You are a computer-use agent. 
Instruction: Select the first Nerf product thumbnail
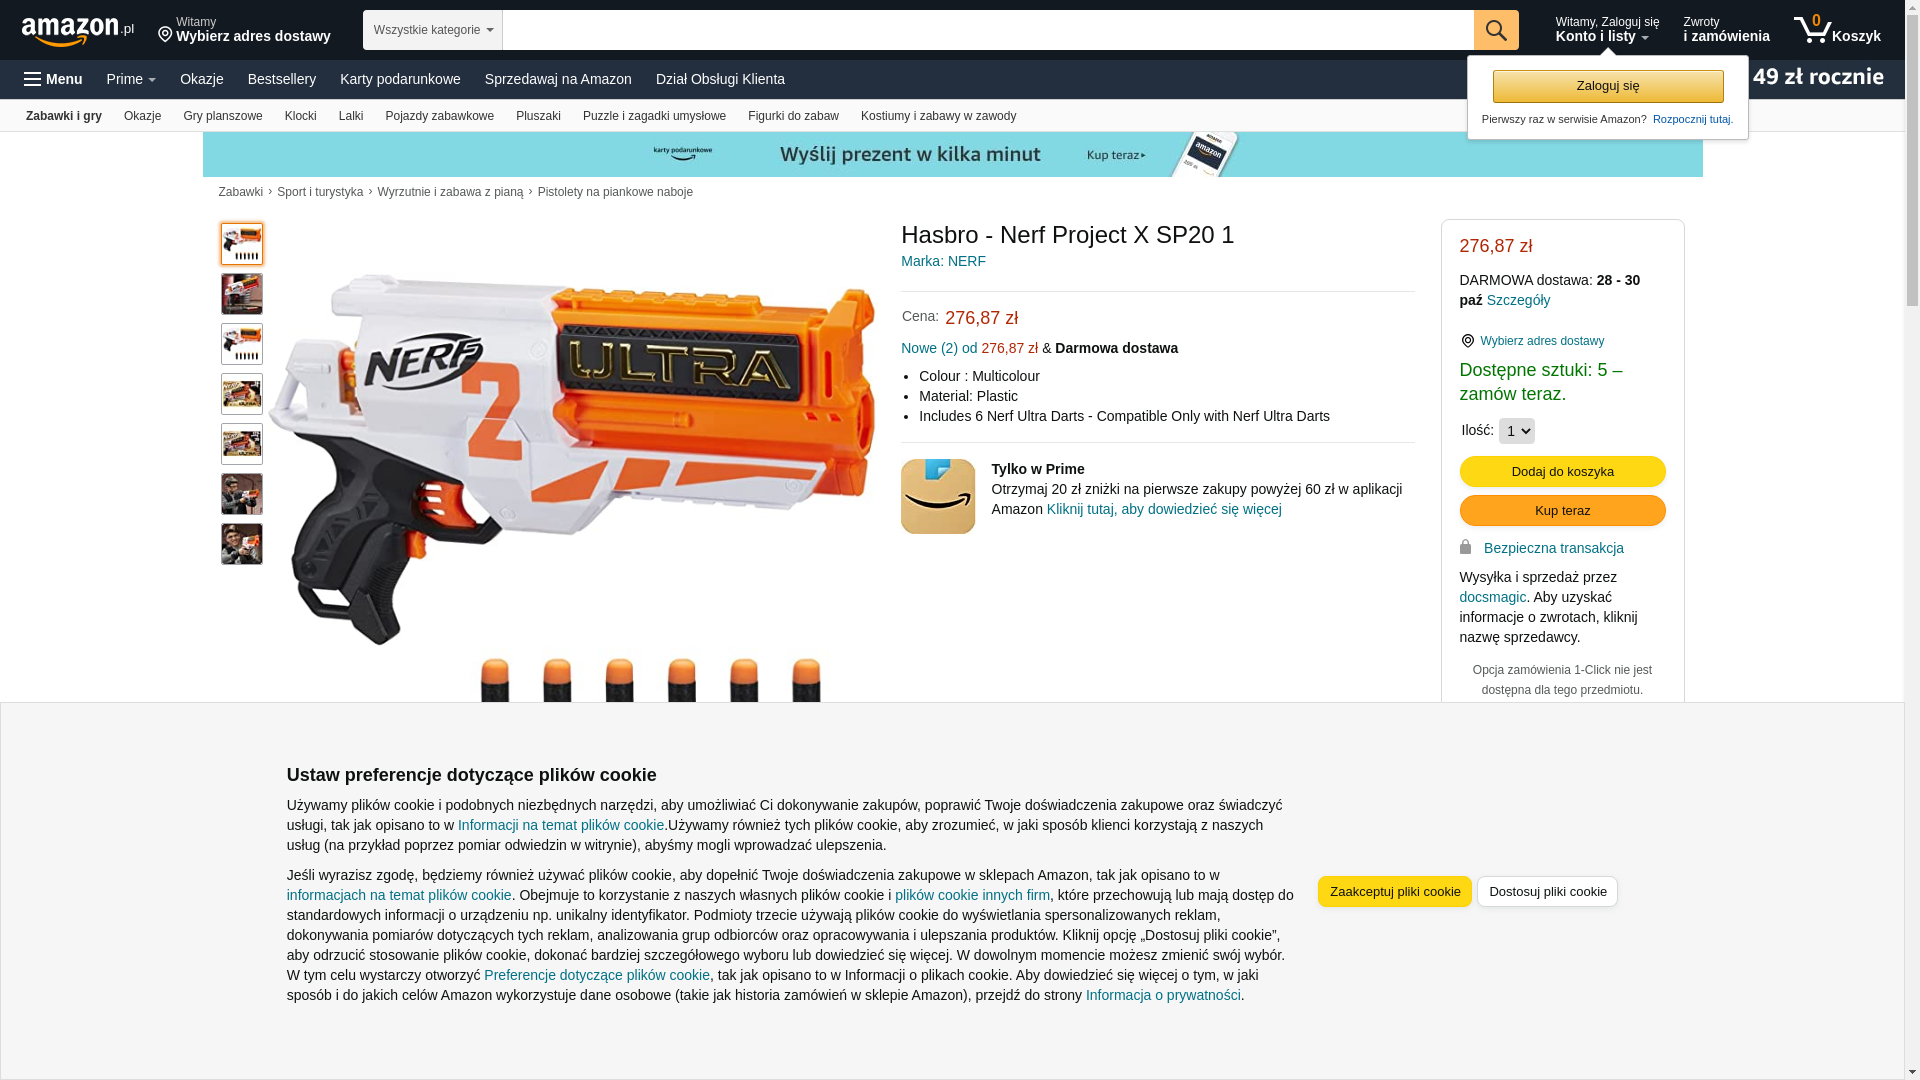coord(242,244)
